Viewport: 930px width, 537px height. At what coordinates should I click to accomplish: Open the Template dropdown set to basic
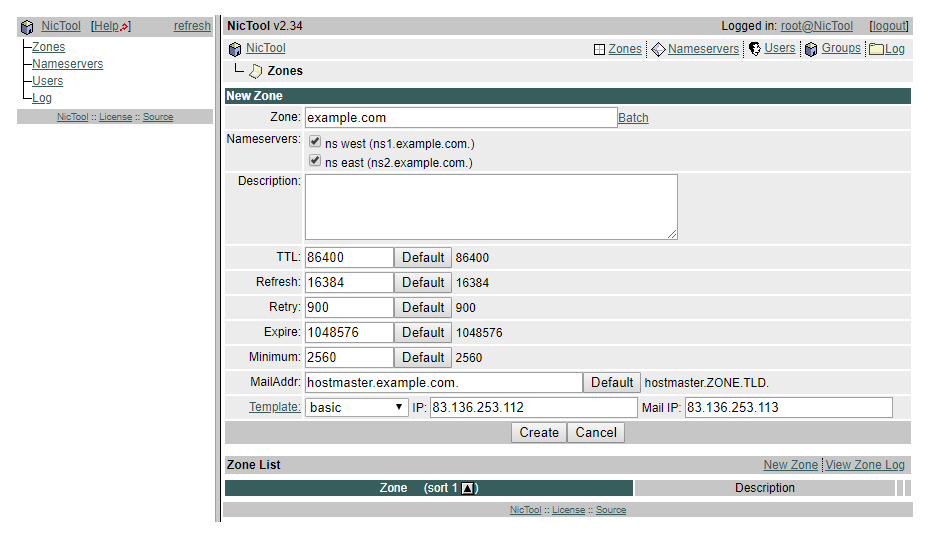(x=357, y=407)
